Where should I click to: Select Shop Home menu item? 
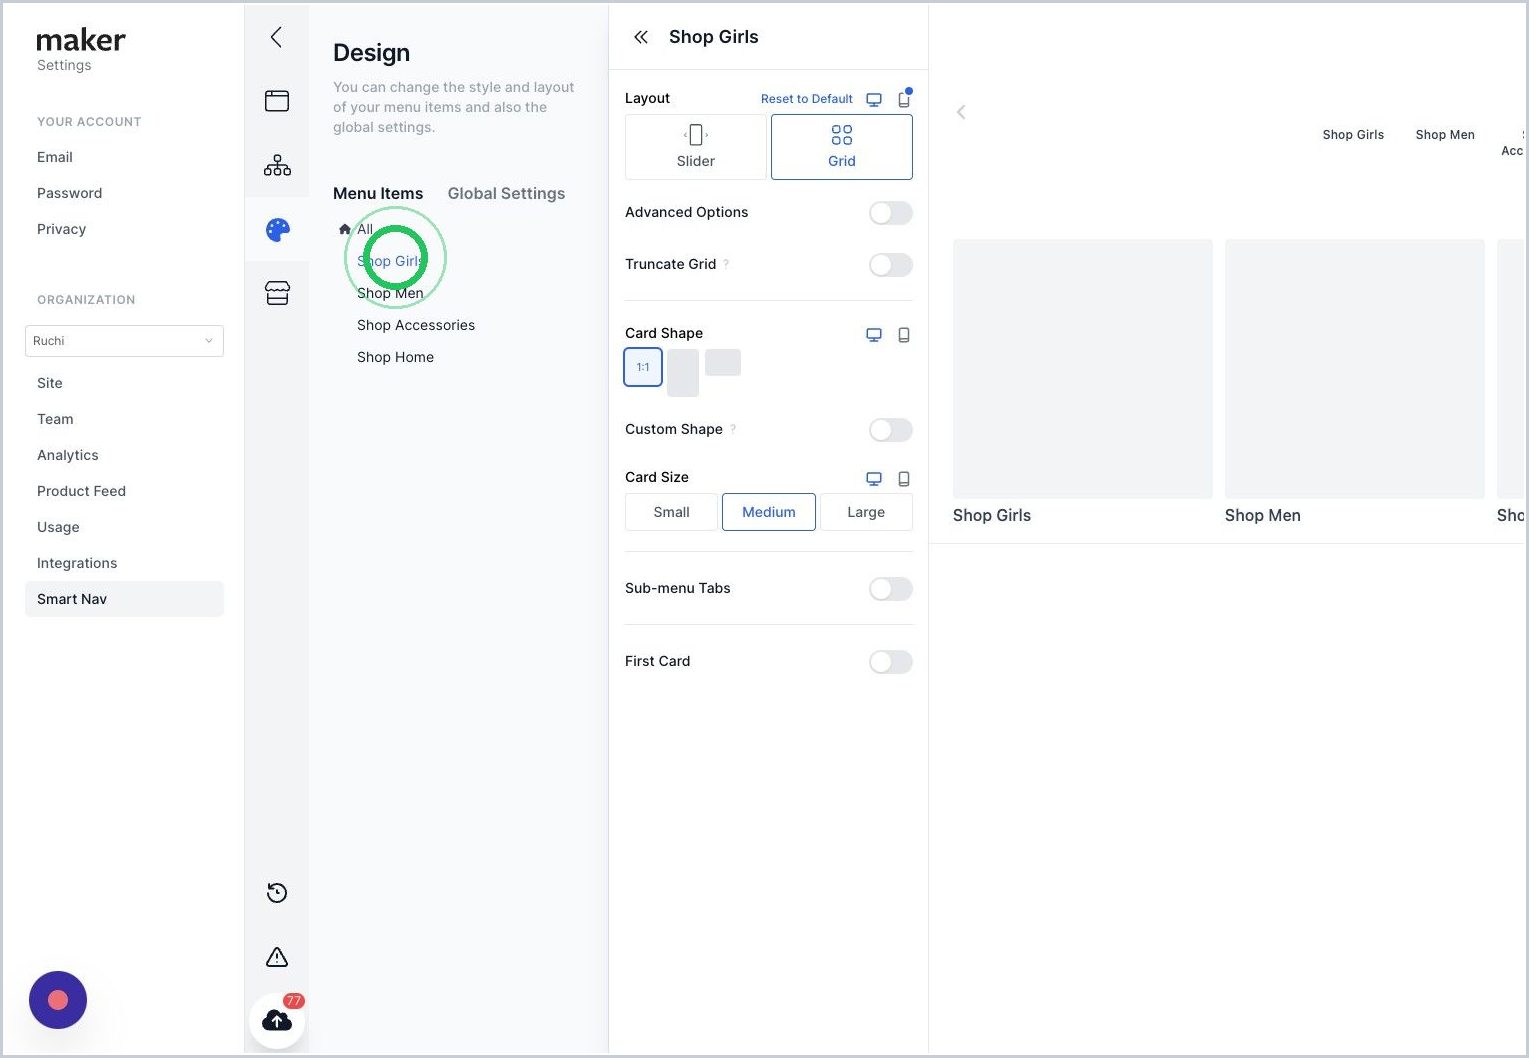click(x=395, y=357)
